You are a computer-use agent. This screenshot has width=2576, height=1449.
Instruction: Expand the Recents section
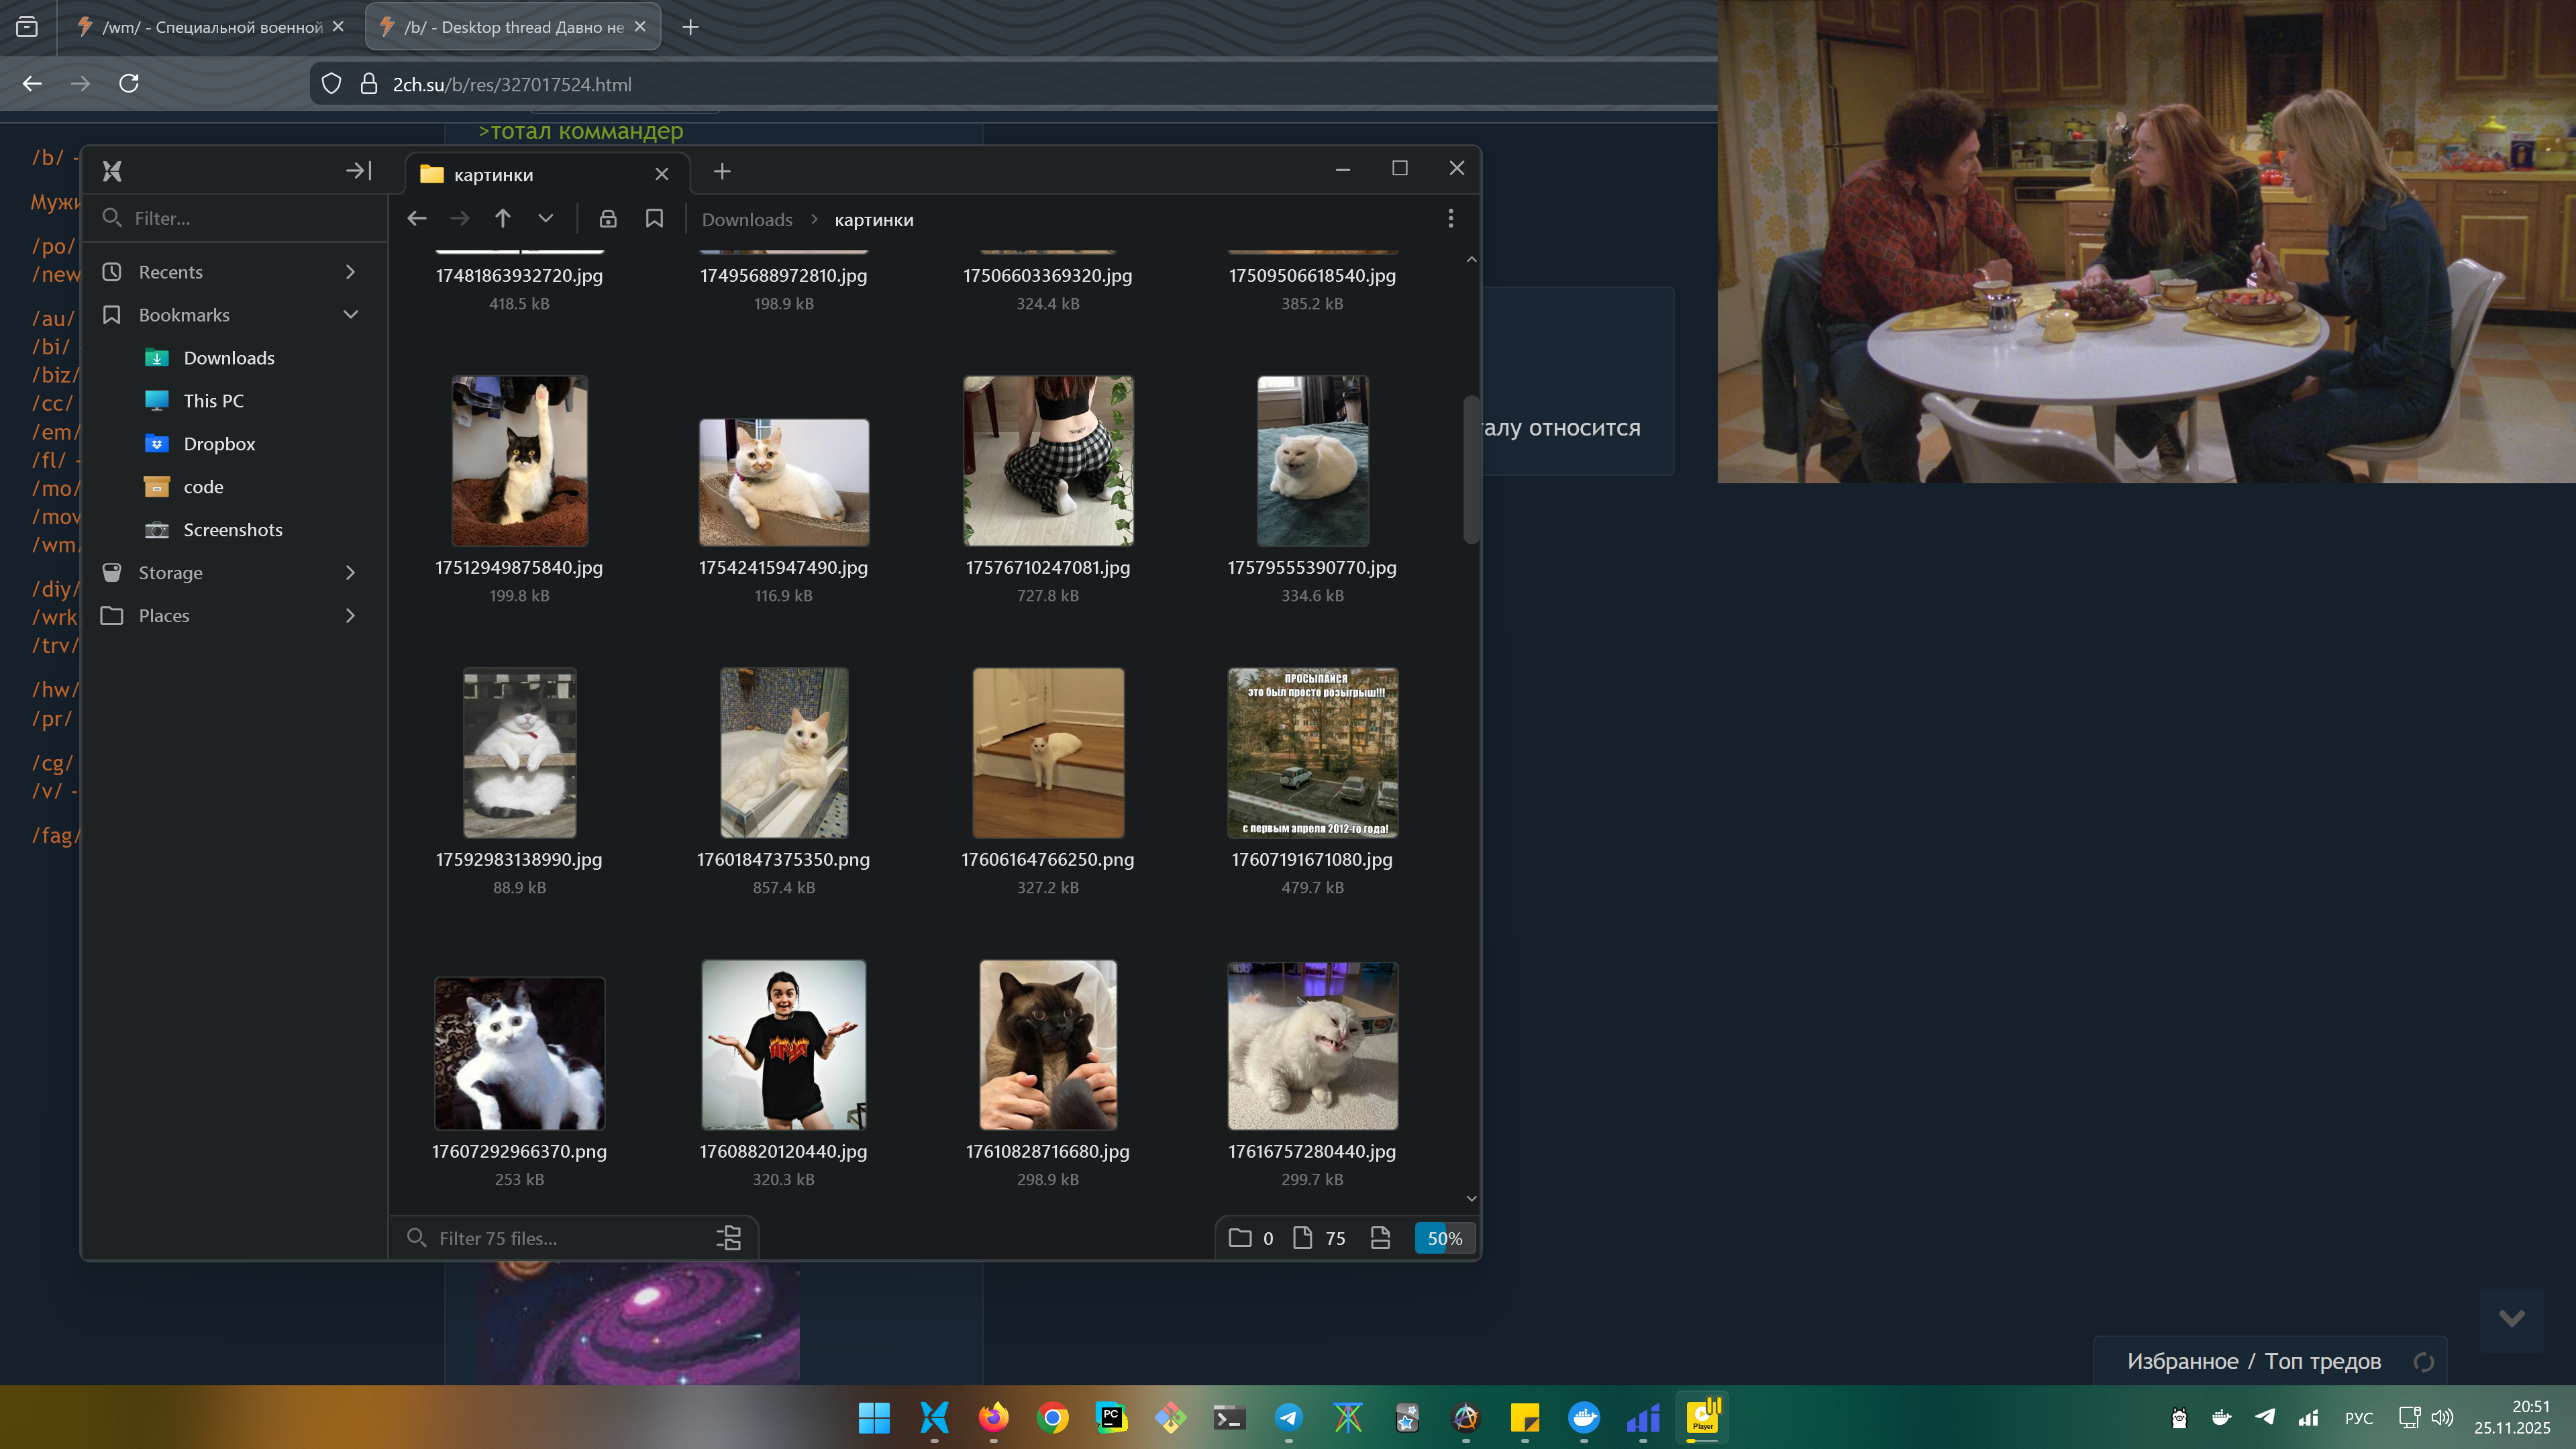click(350, 272)
